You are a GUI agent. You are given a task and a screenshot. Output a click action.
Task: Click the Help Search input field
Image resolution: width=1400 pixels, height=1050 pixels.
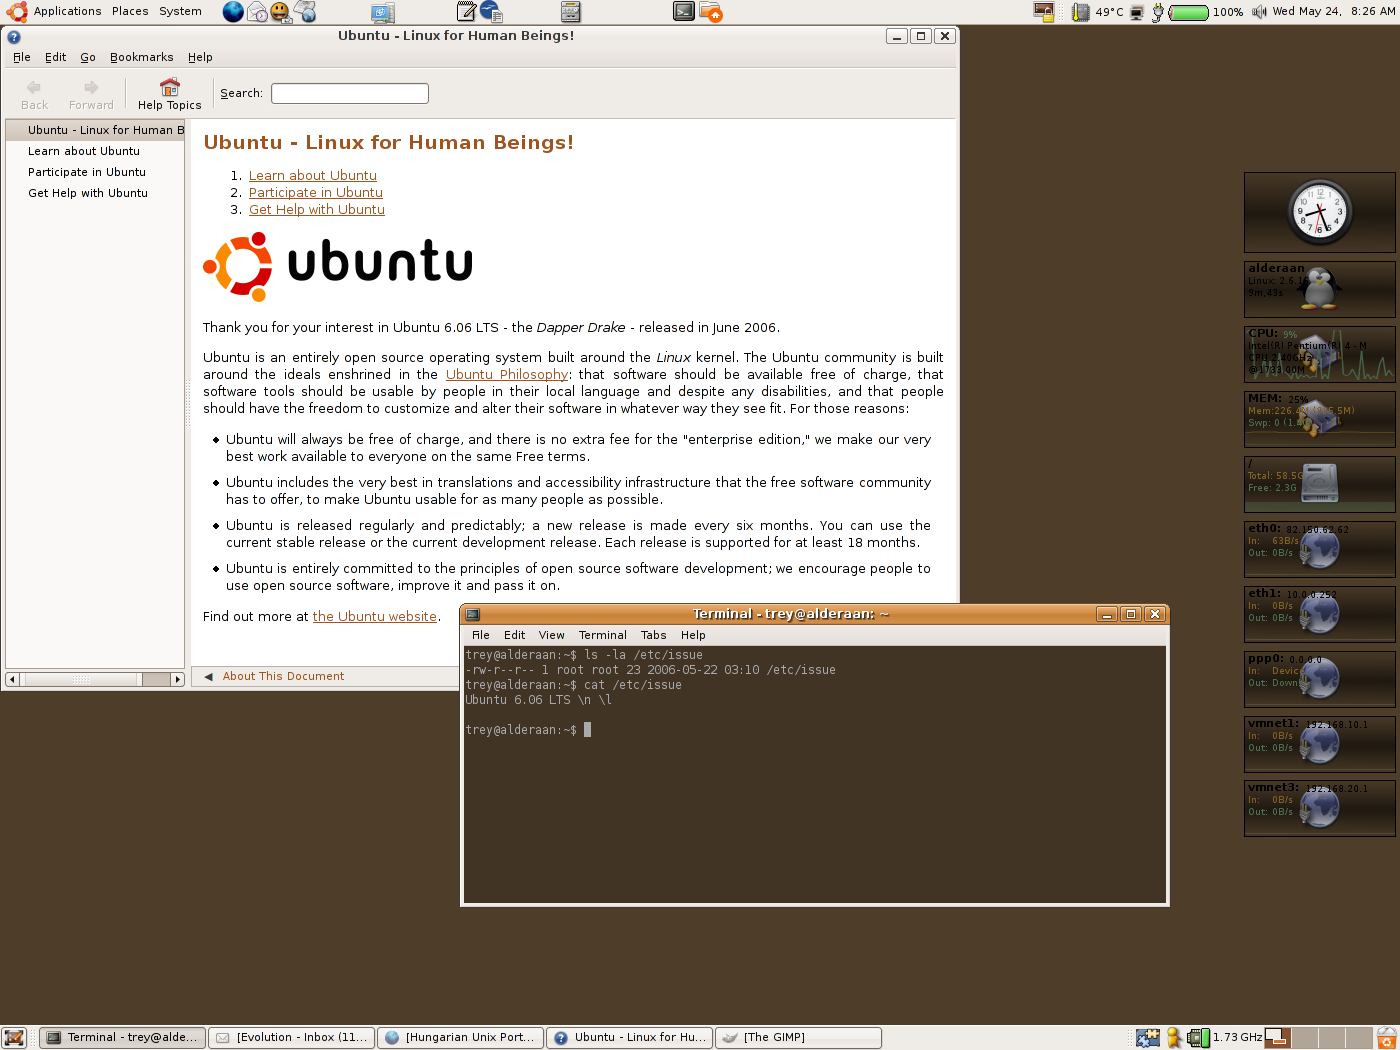tap(350, 93)
